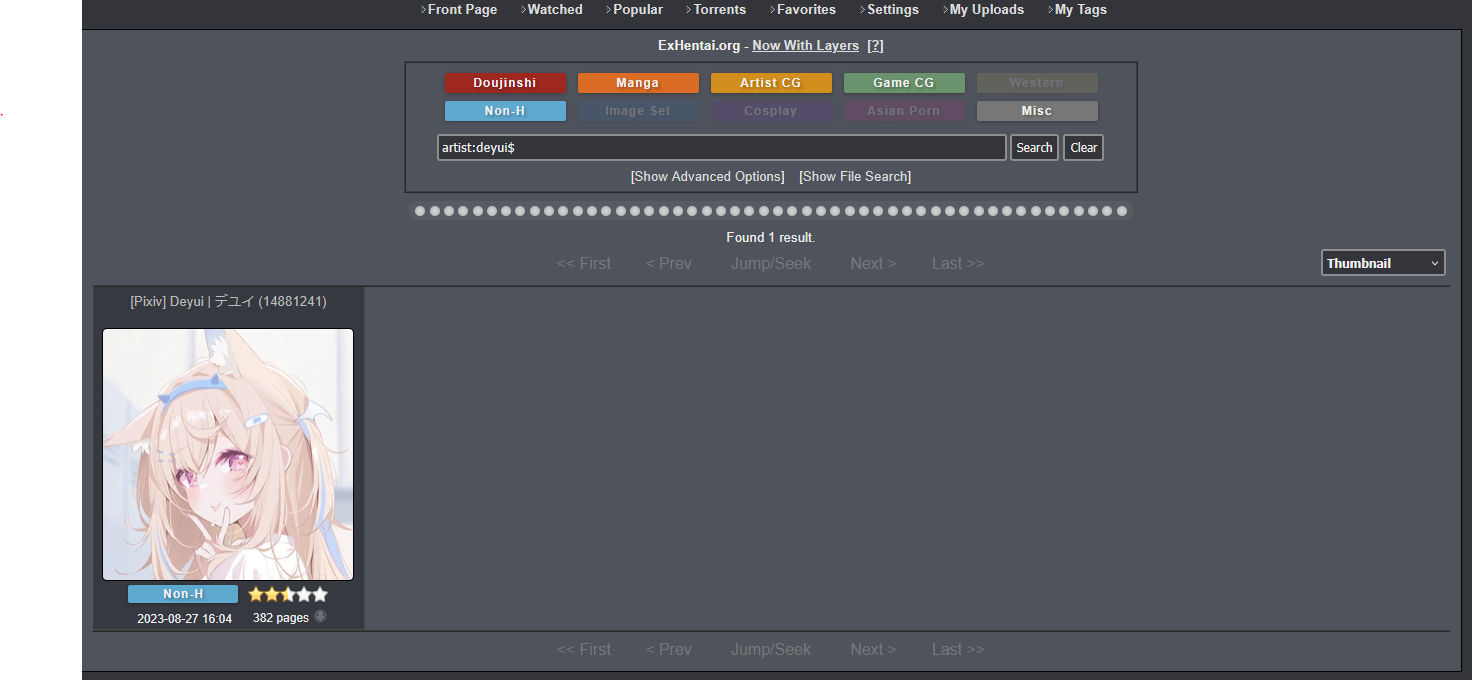Click the star rating on the gallery
1472x680 pixels.
288,594
